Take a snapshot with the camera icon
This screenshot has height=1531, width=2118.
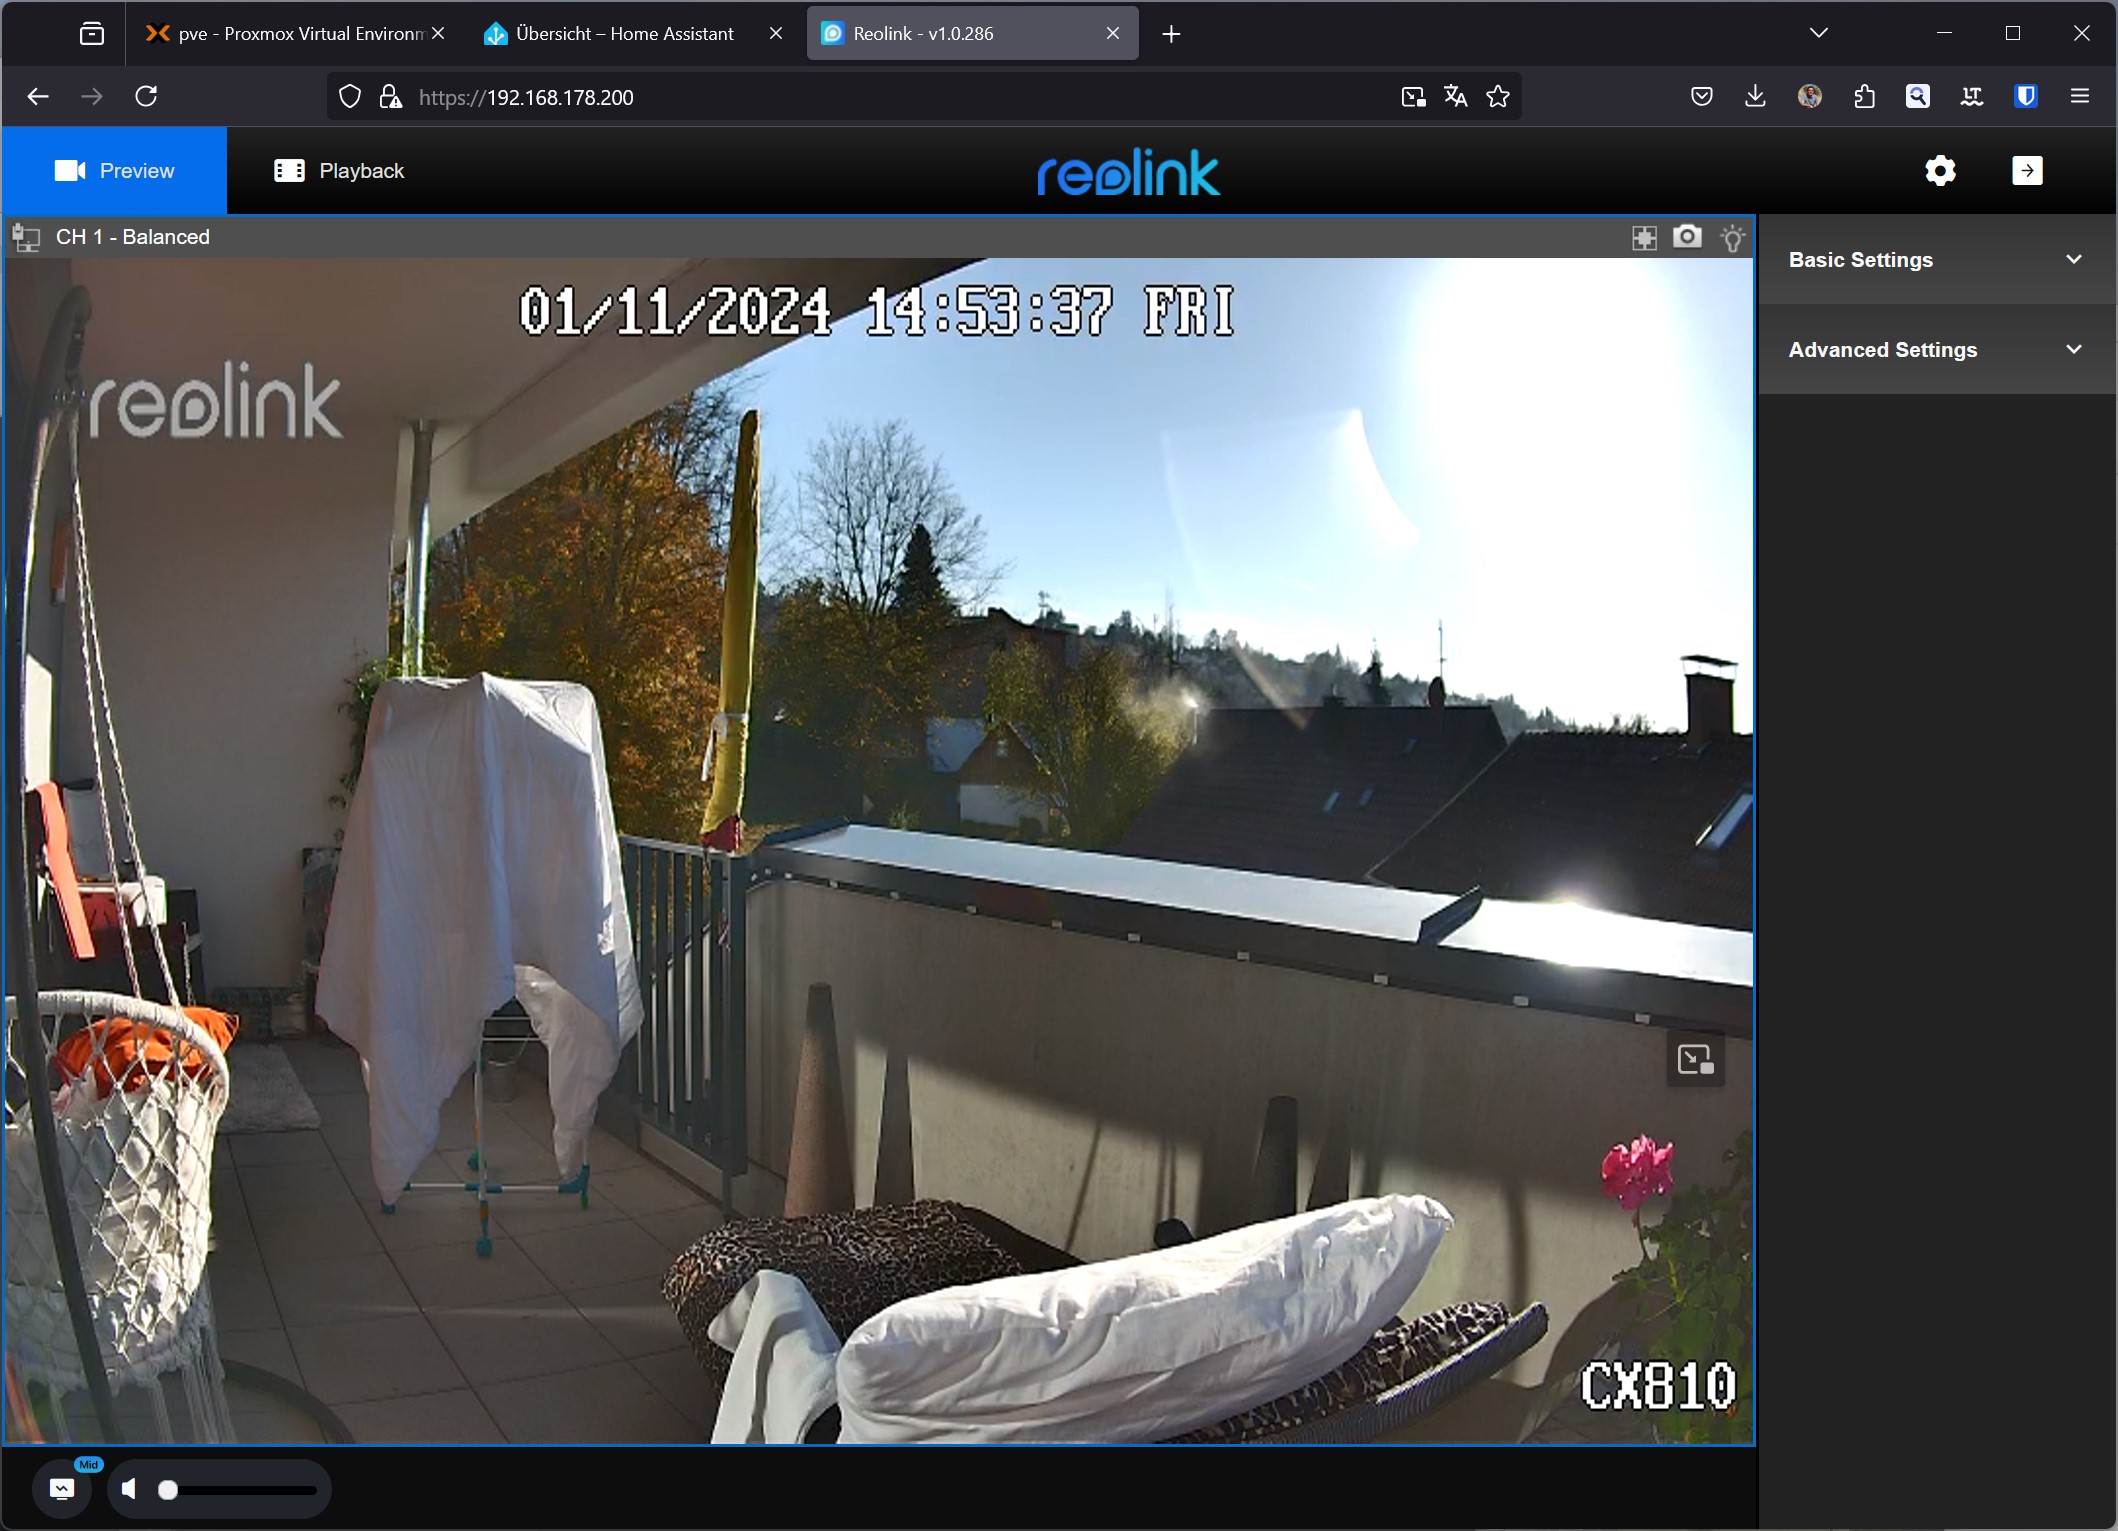1687,237
